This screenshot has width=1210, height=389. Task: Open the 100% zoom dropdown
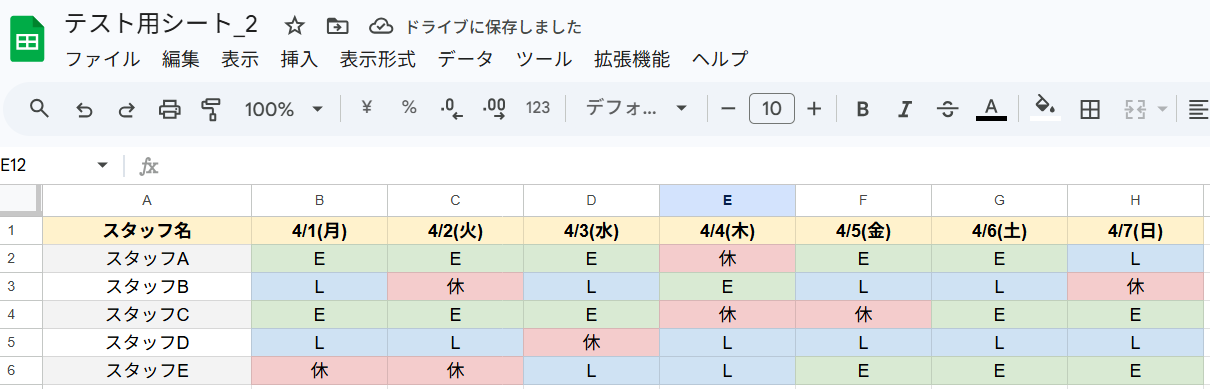pyautogui.click(x=284, y=109)
